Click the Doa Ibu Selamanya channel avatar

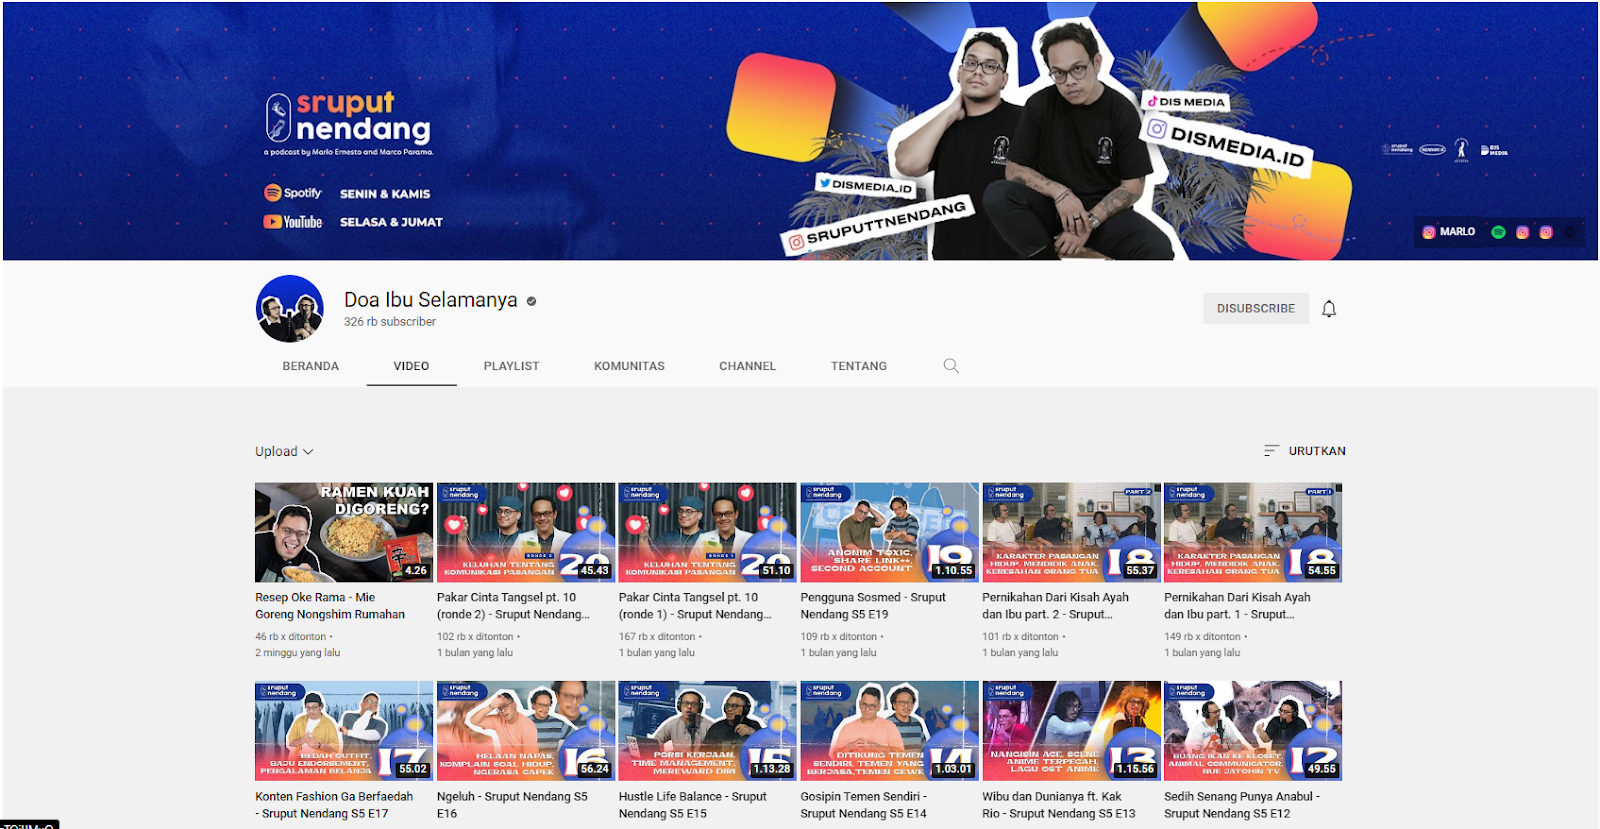(290, 309)
